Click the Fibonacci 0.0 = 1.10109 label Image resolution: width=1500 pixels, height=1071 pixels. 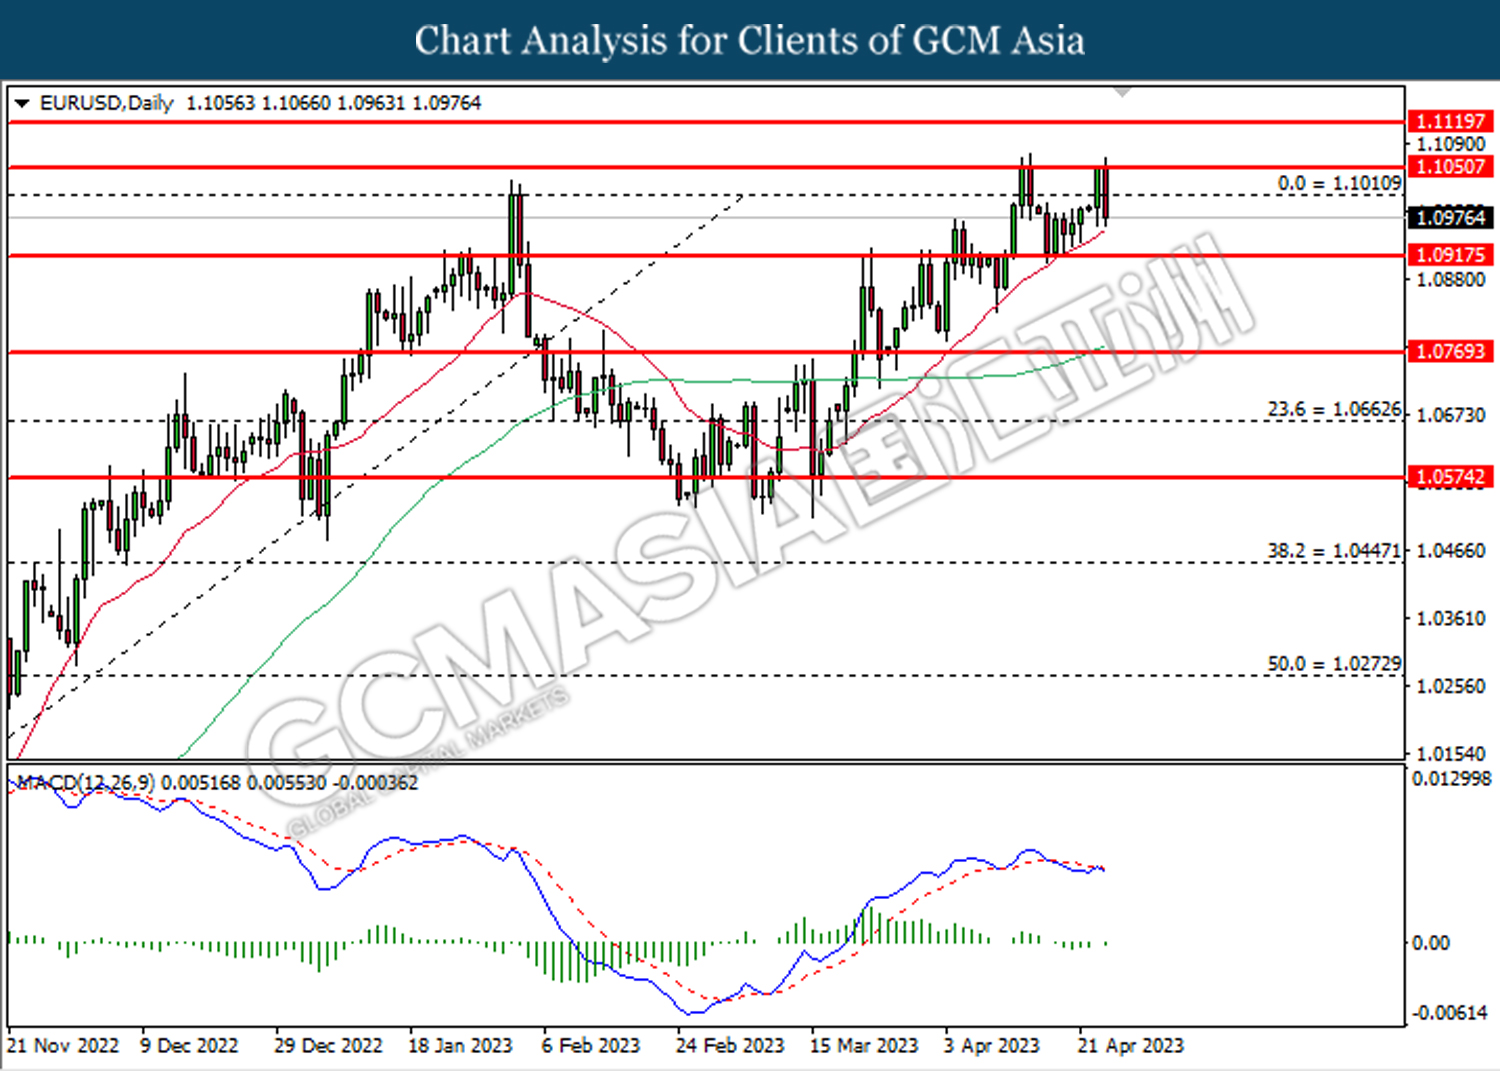pyautogui.click(x=1339, y=184)
